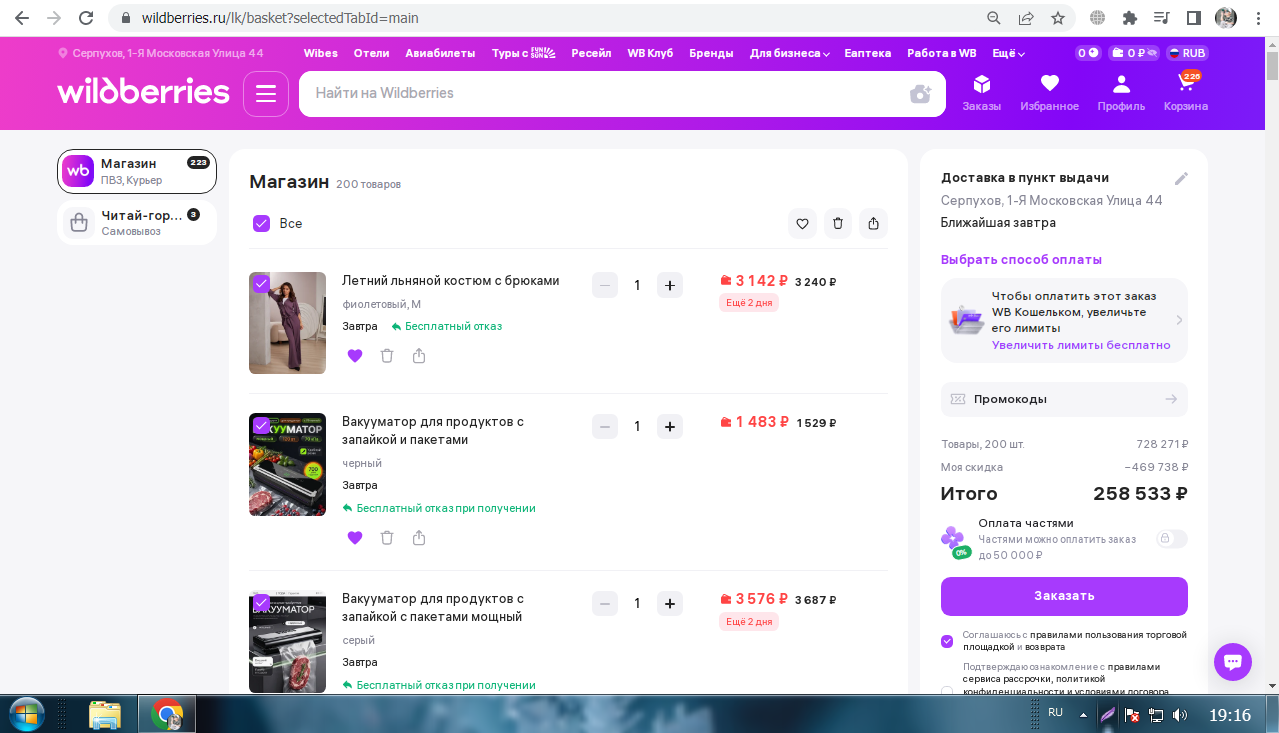Open Заказы orders icon
This screenshot has width=1279, height=733.
(x=981, y=93)
